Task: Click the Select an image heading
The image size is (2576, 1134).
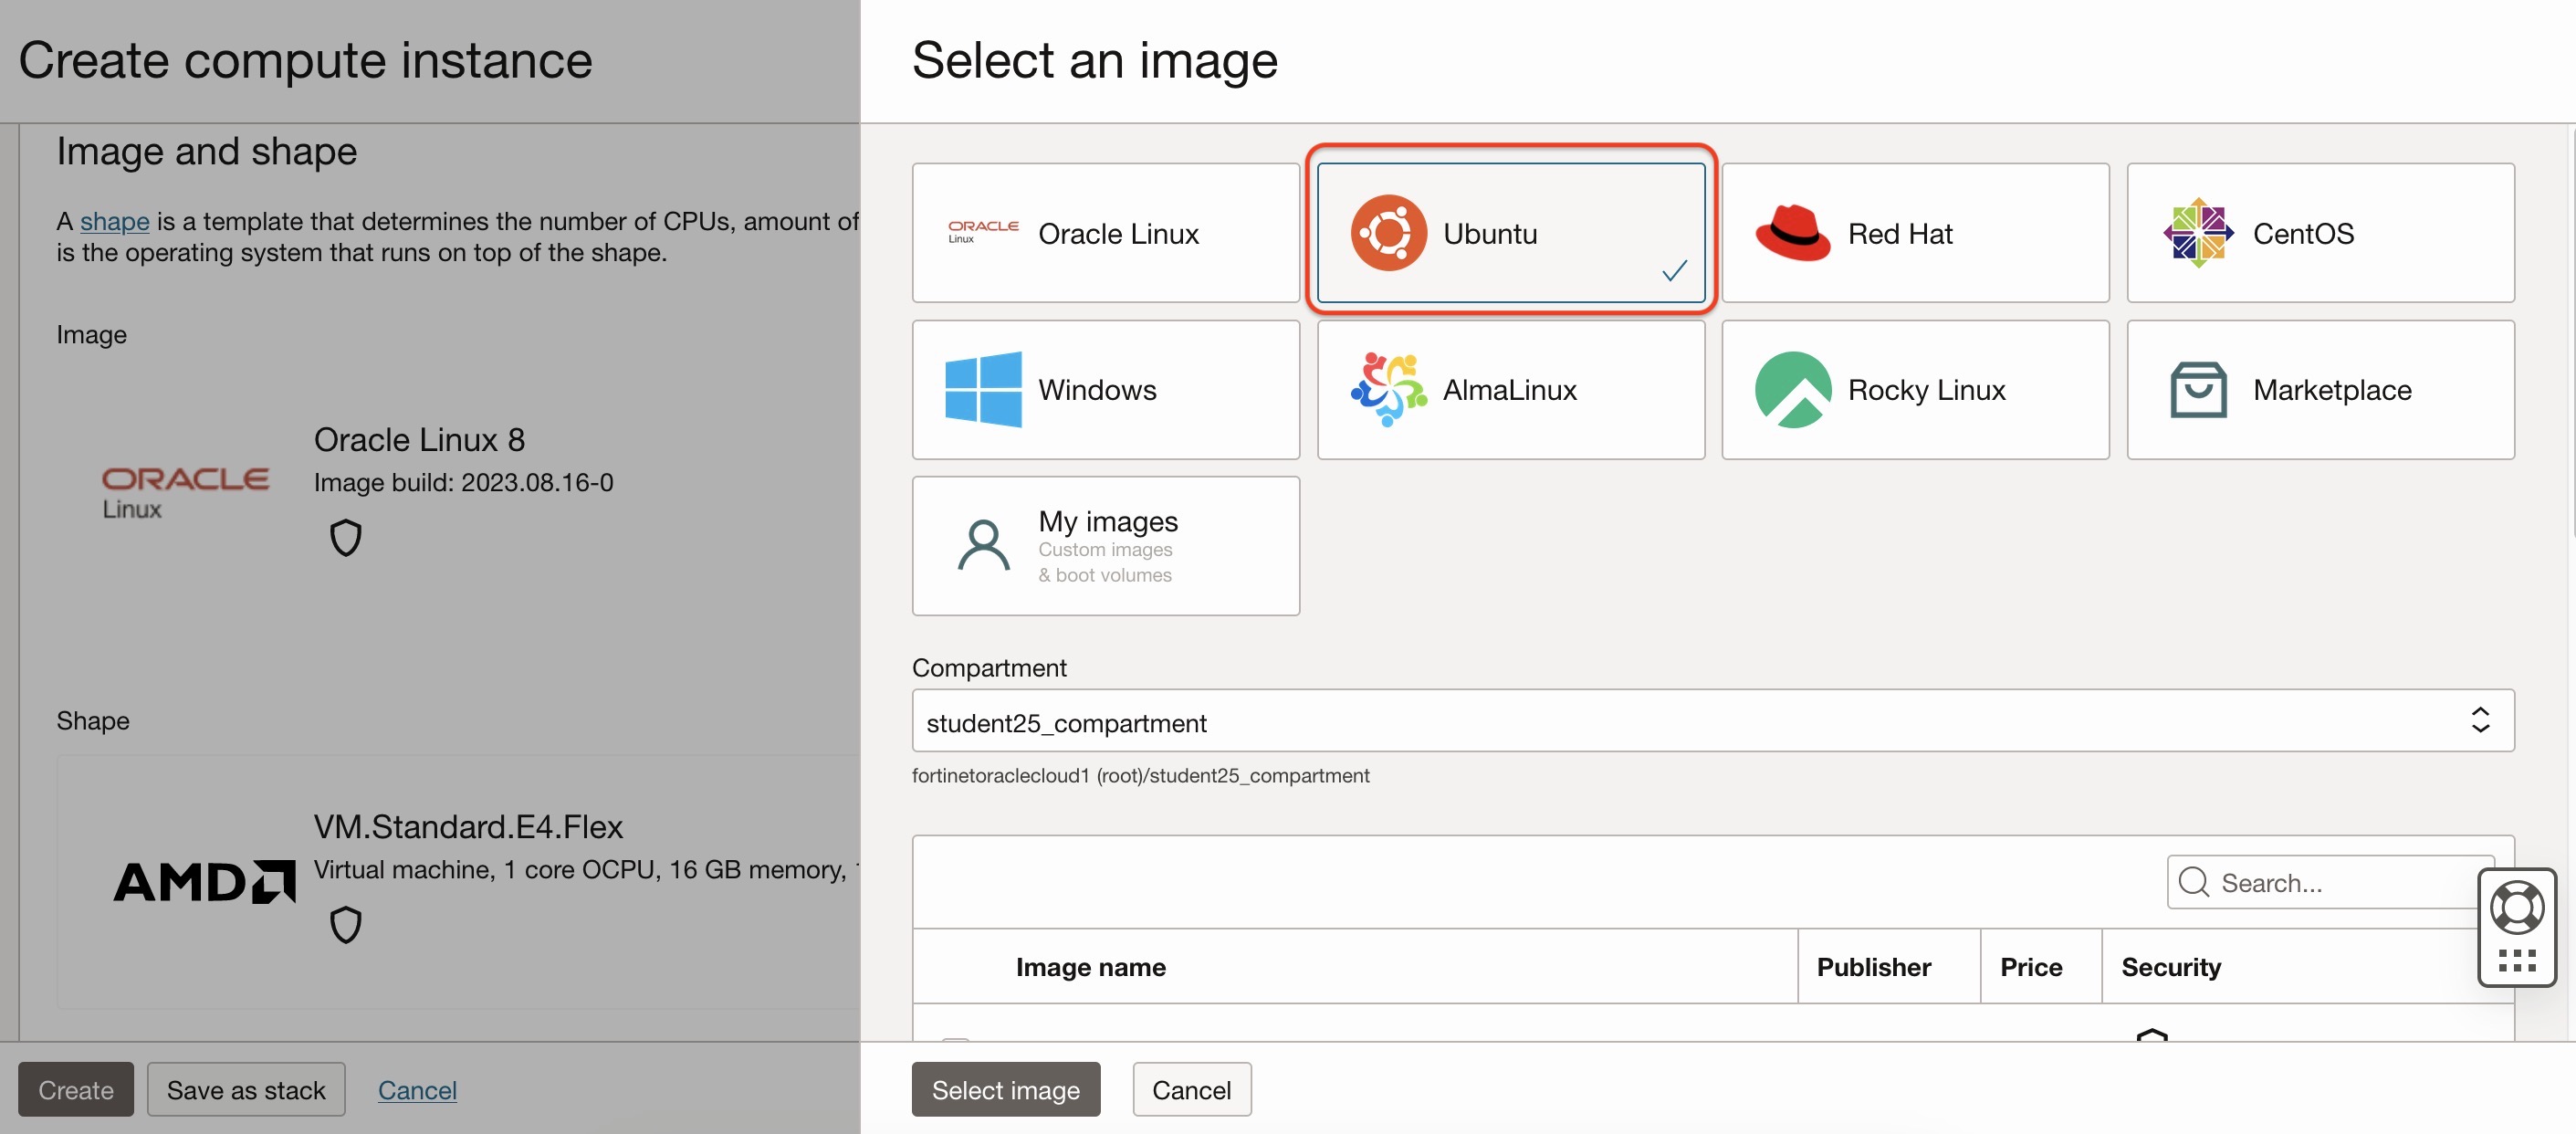Action: (1094, 60)
